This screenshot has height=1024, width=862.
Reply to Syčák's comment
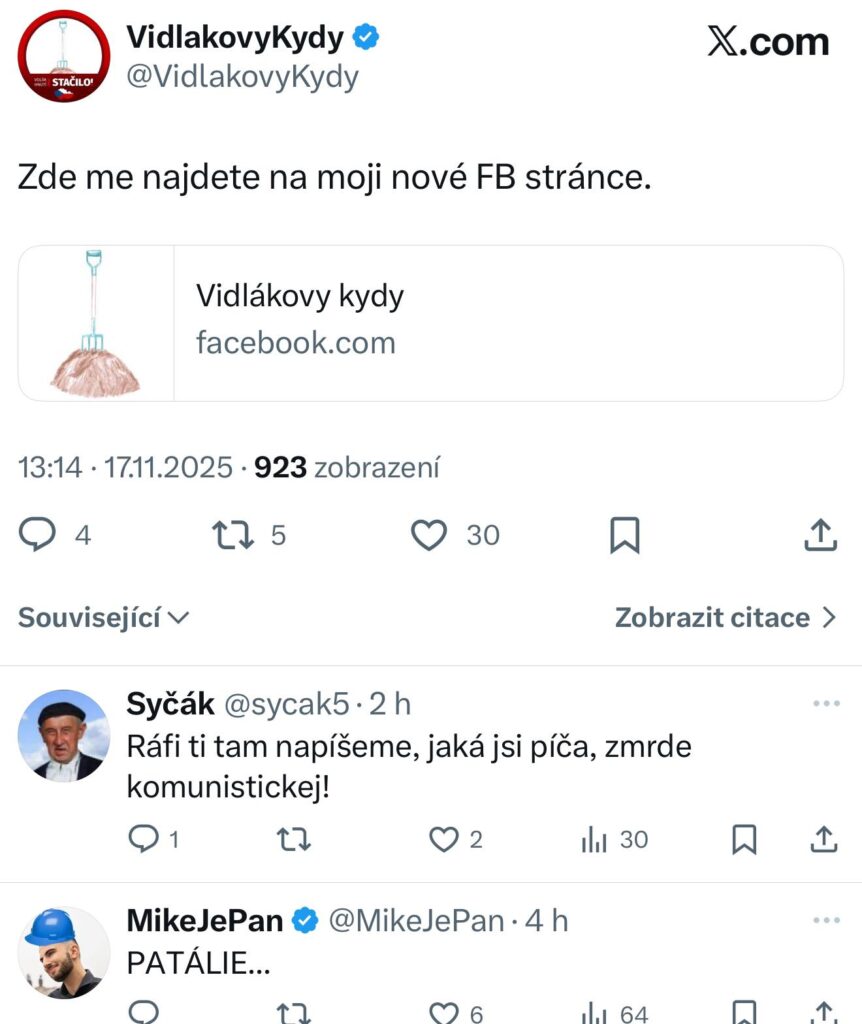point(145,840)
